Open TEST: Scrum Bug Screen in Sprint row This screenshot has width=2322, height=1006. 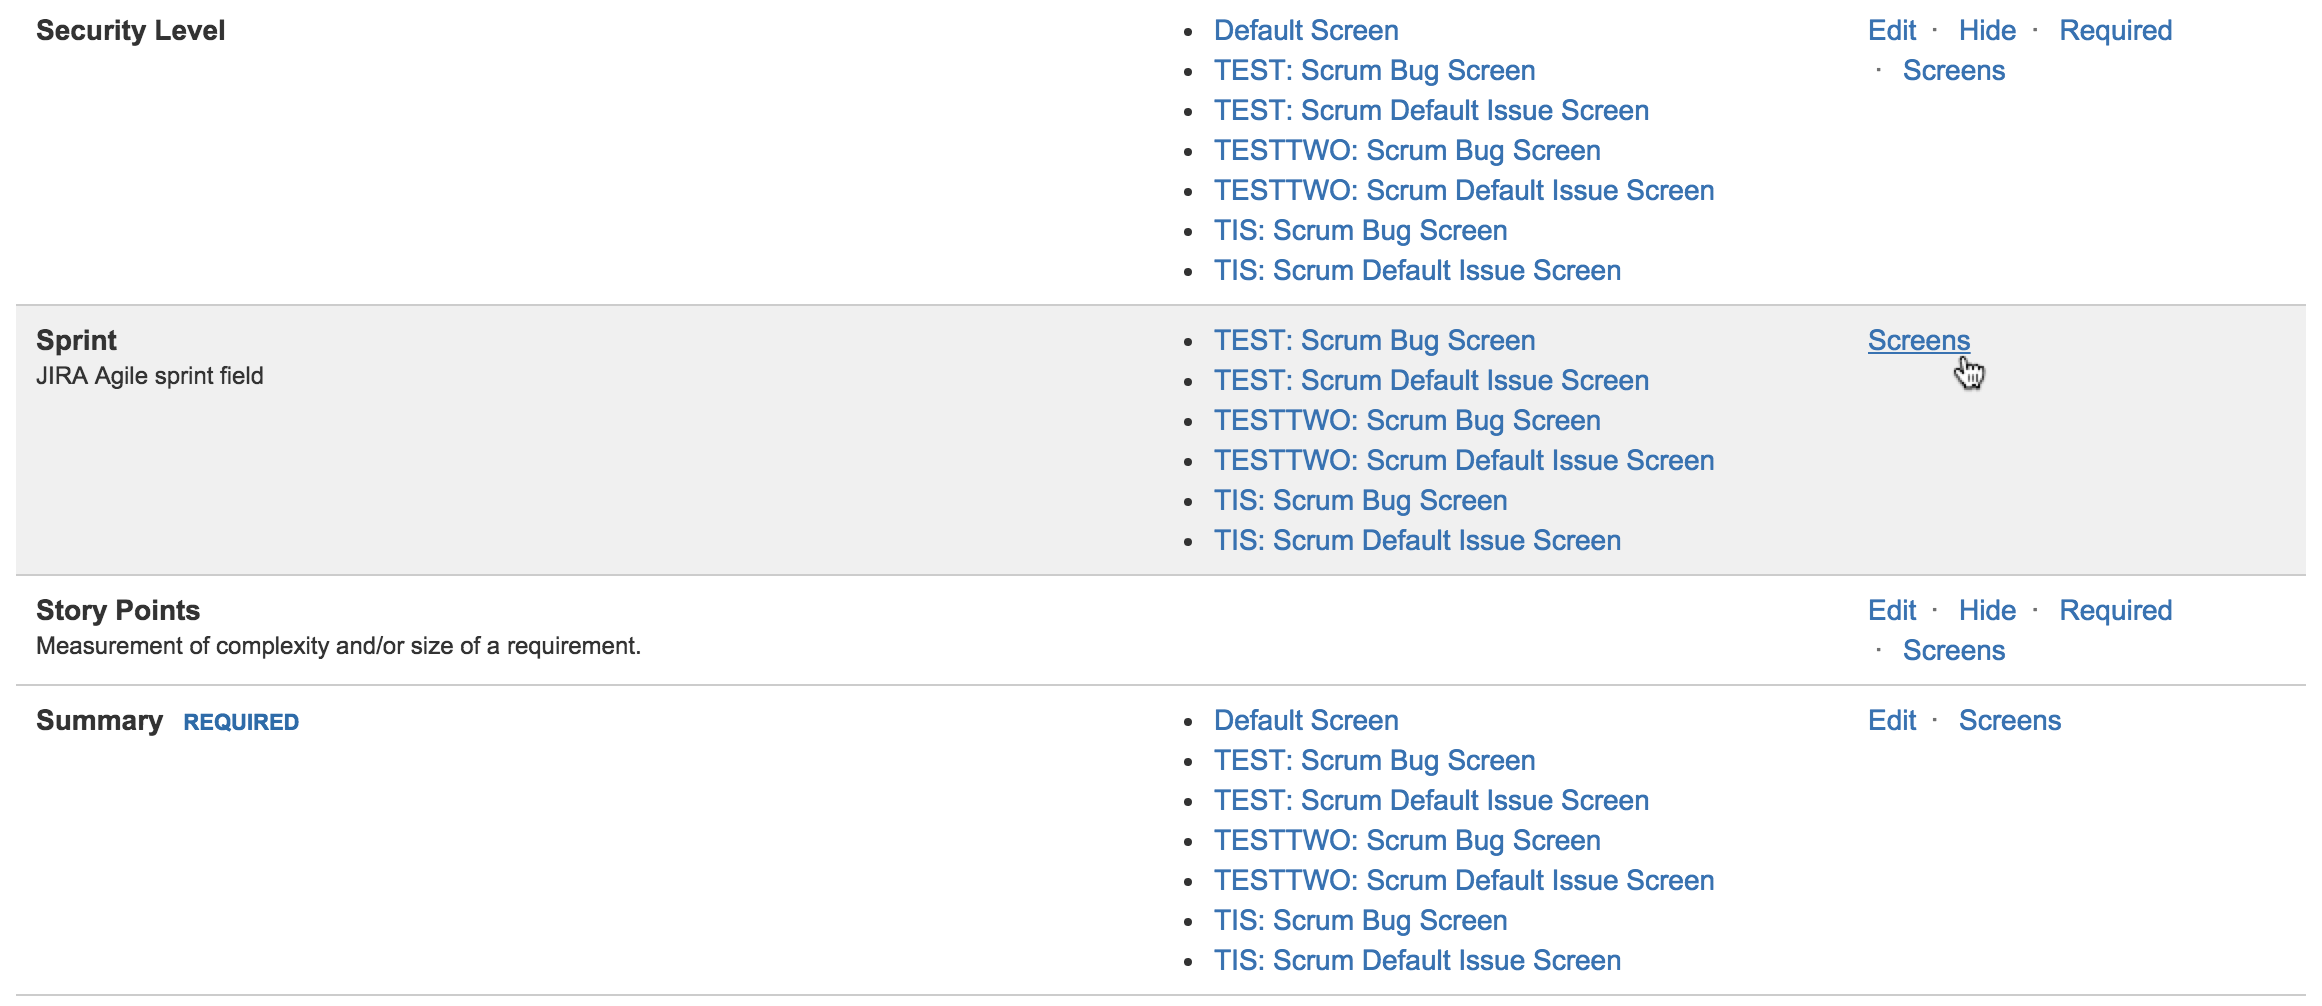(1374, 341)
